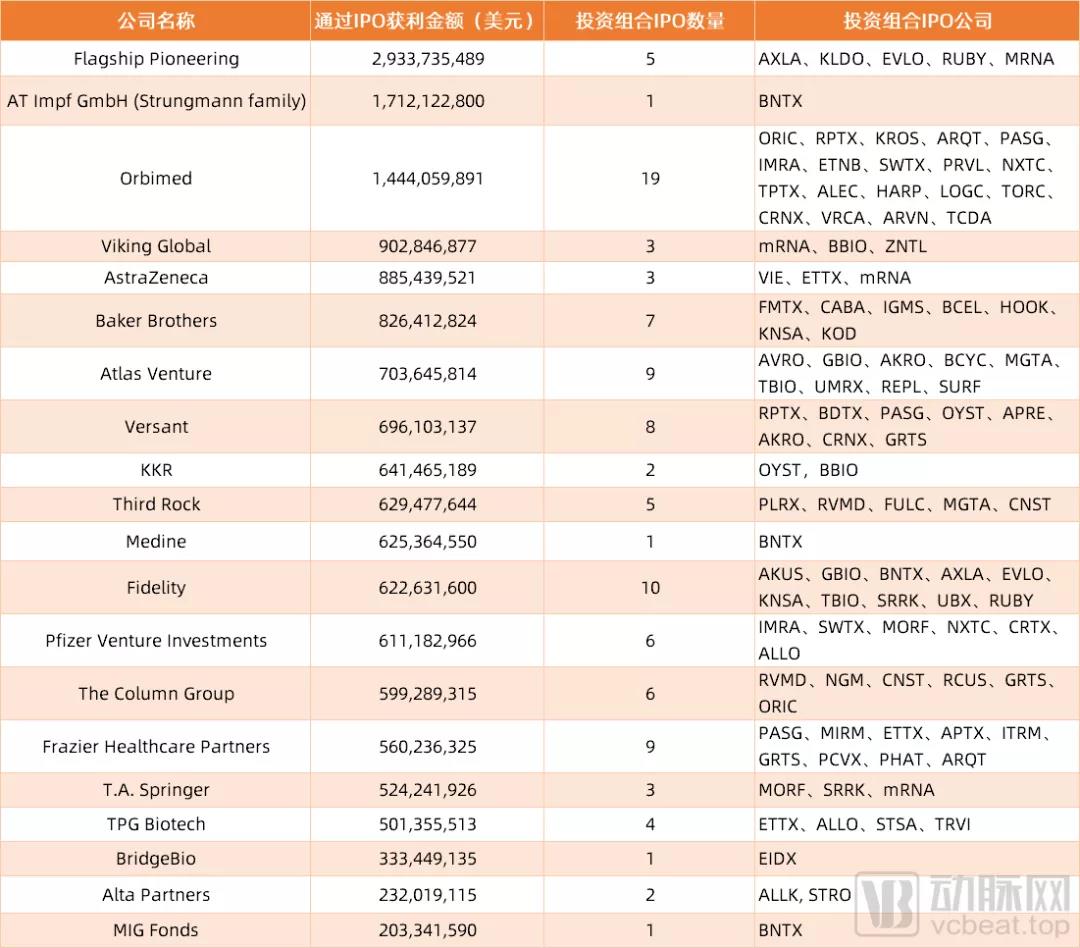Click the Viking Global row name
1080x948 pixels.
click(156, 246)
